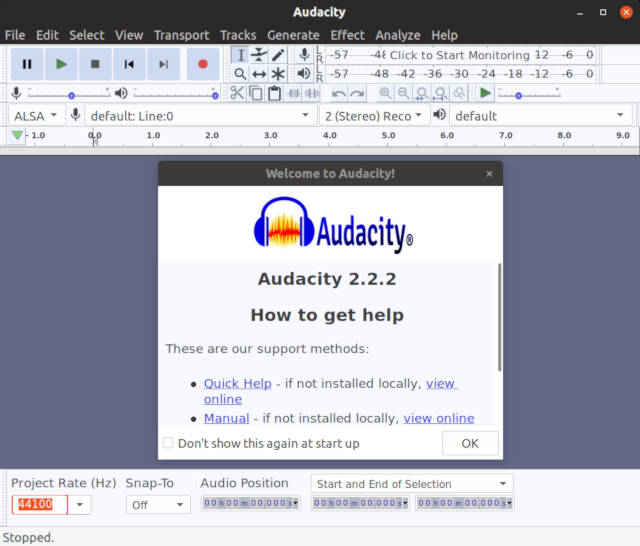Screen dimensions: 640x546
Task: Open the ALSA audio host dropdown
Action: (x=36, y=116)
